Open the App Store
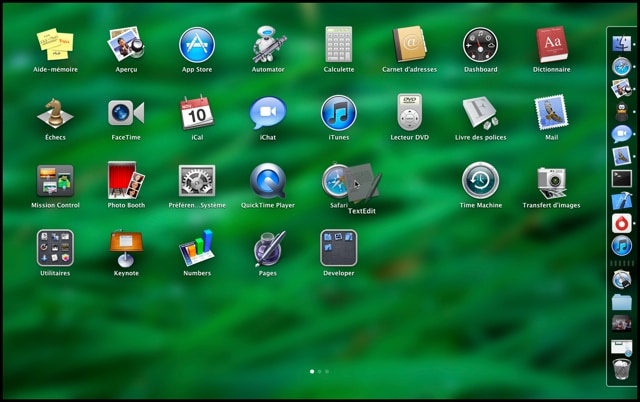Image resolution: width=640 pixels, height=402 pixels. 197,45
